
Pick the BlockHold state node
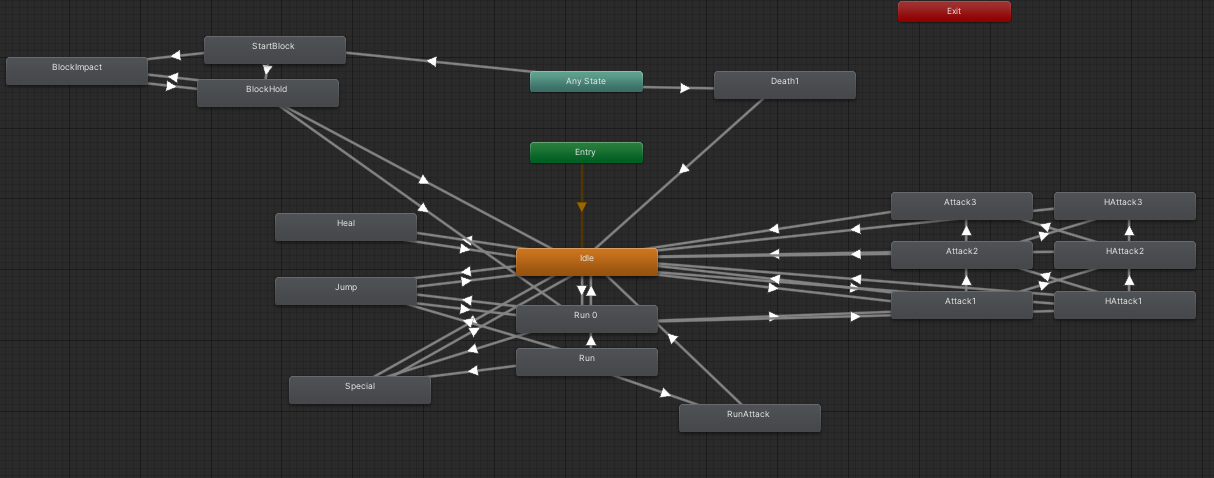pyautogui.click(x=267, y=93)
